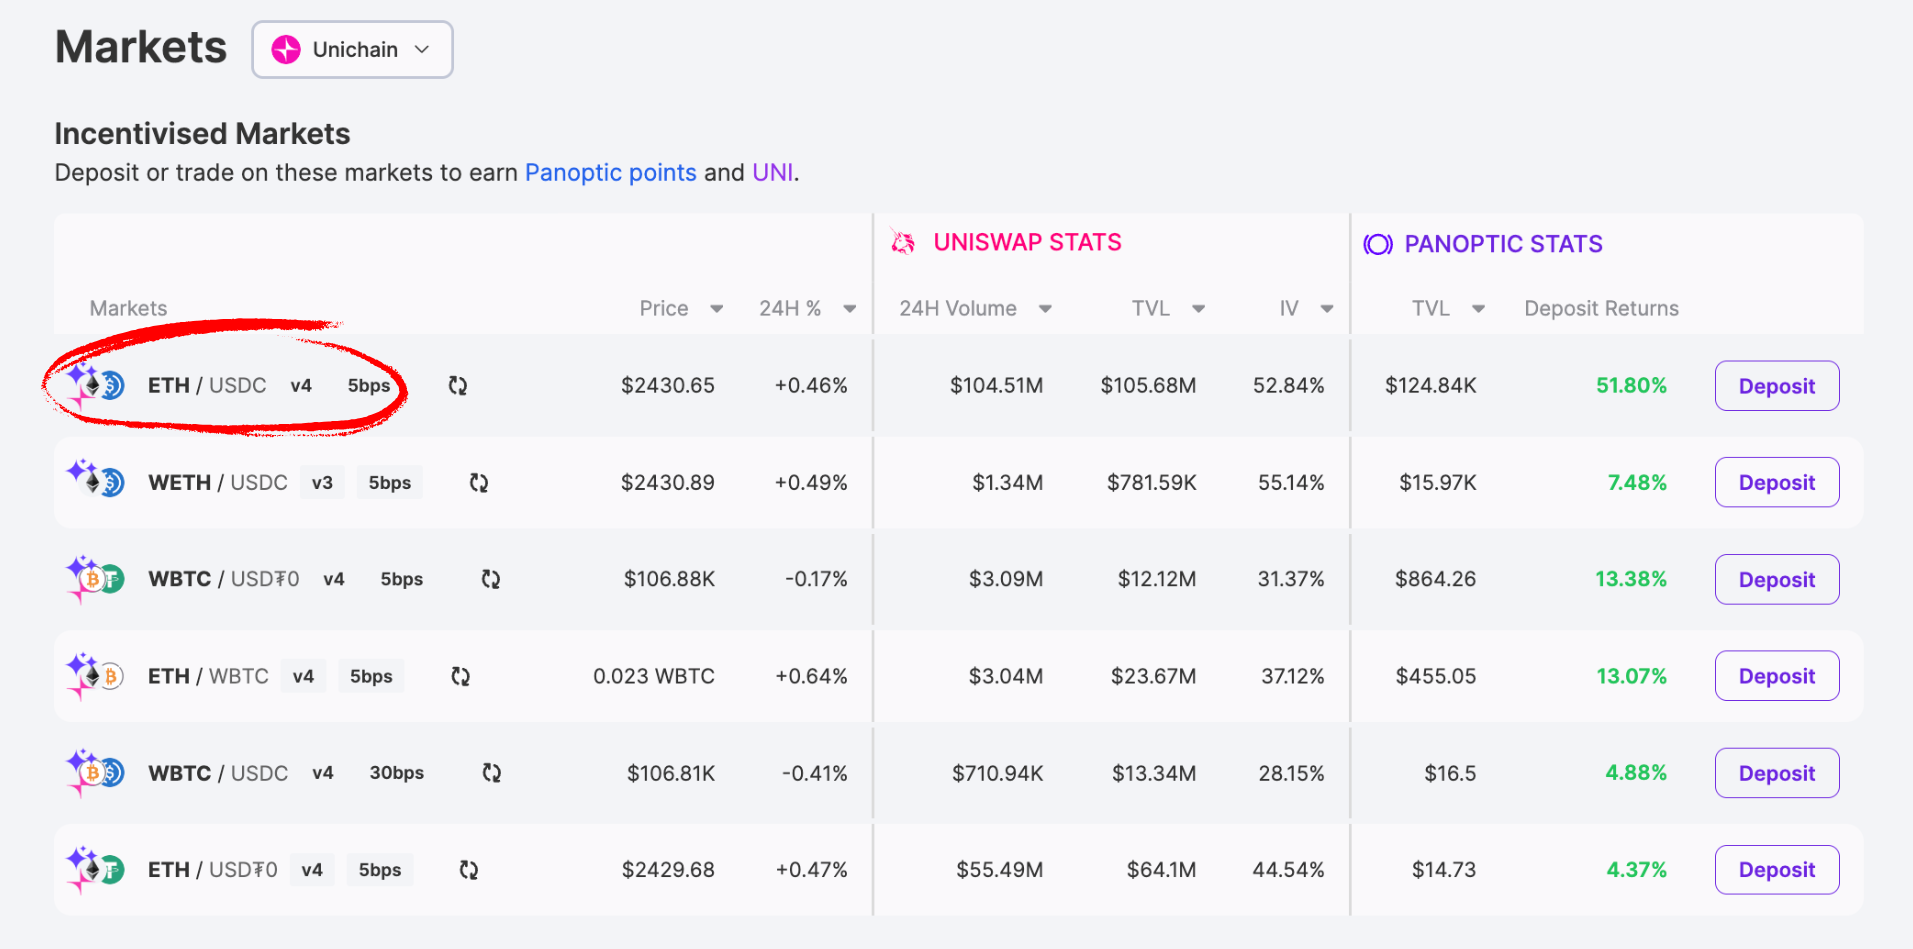
Task: Open the Panoptic points link
Action: (x=610, y=173)
